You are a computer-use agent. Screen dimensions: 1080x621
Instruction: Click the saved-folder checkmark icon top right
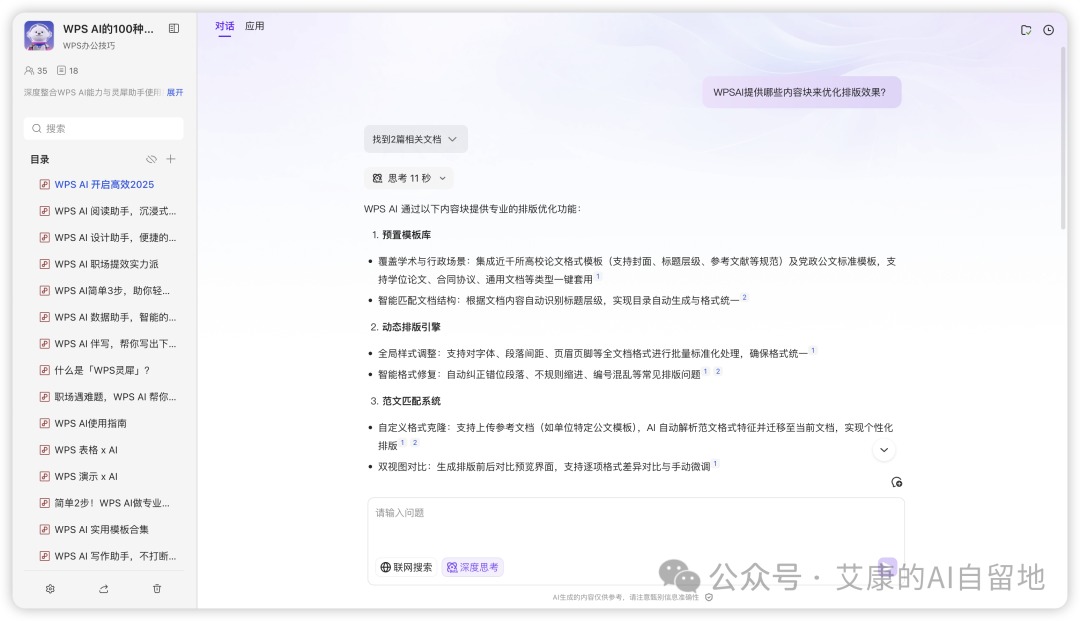click(x=1026, y=30)
